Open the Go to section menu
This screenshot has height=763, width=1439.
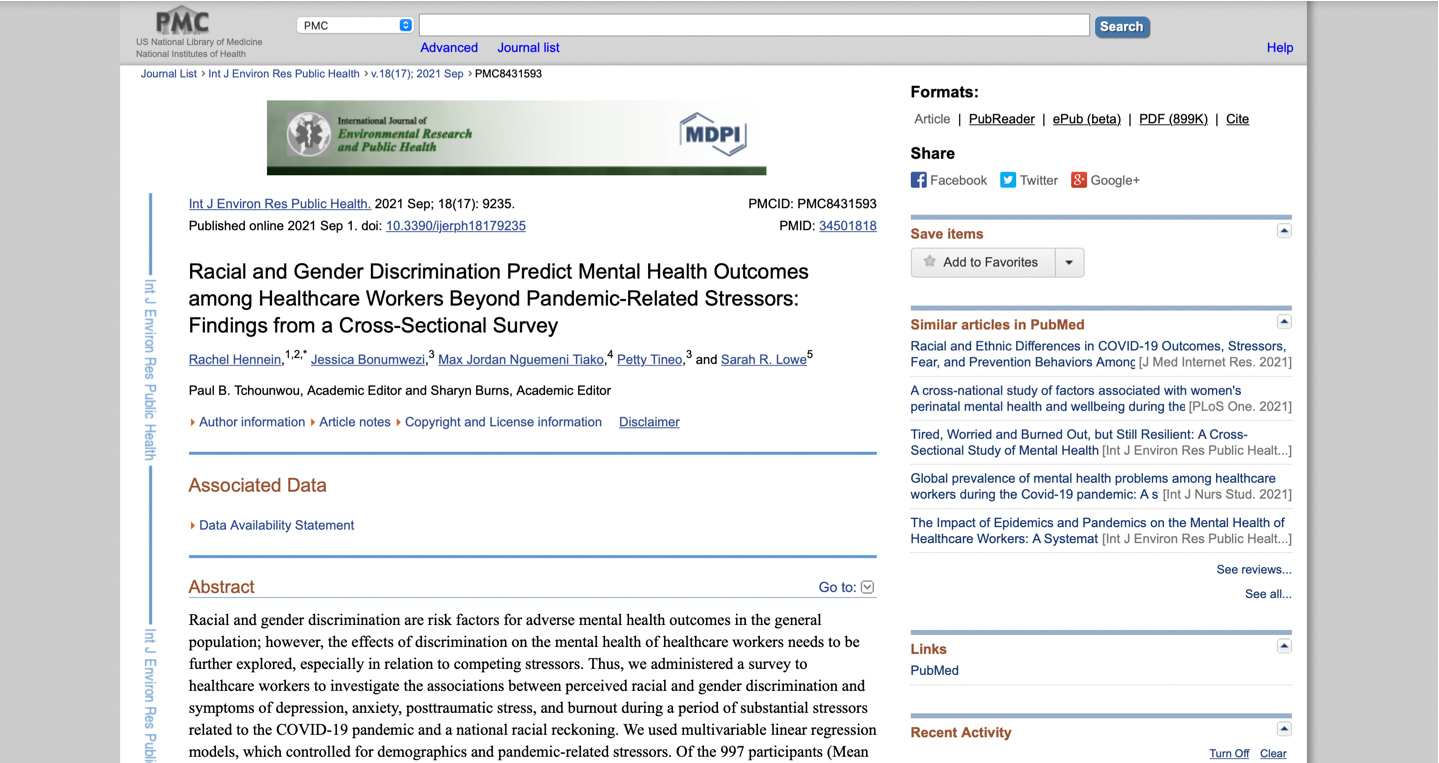pyautogui.click(x=846, y=587)
